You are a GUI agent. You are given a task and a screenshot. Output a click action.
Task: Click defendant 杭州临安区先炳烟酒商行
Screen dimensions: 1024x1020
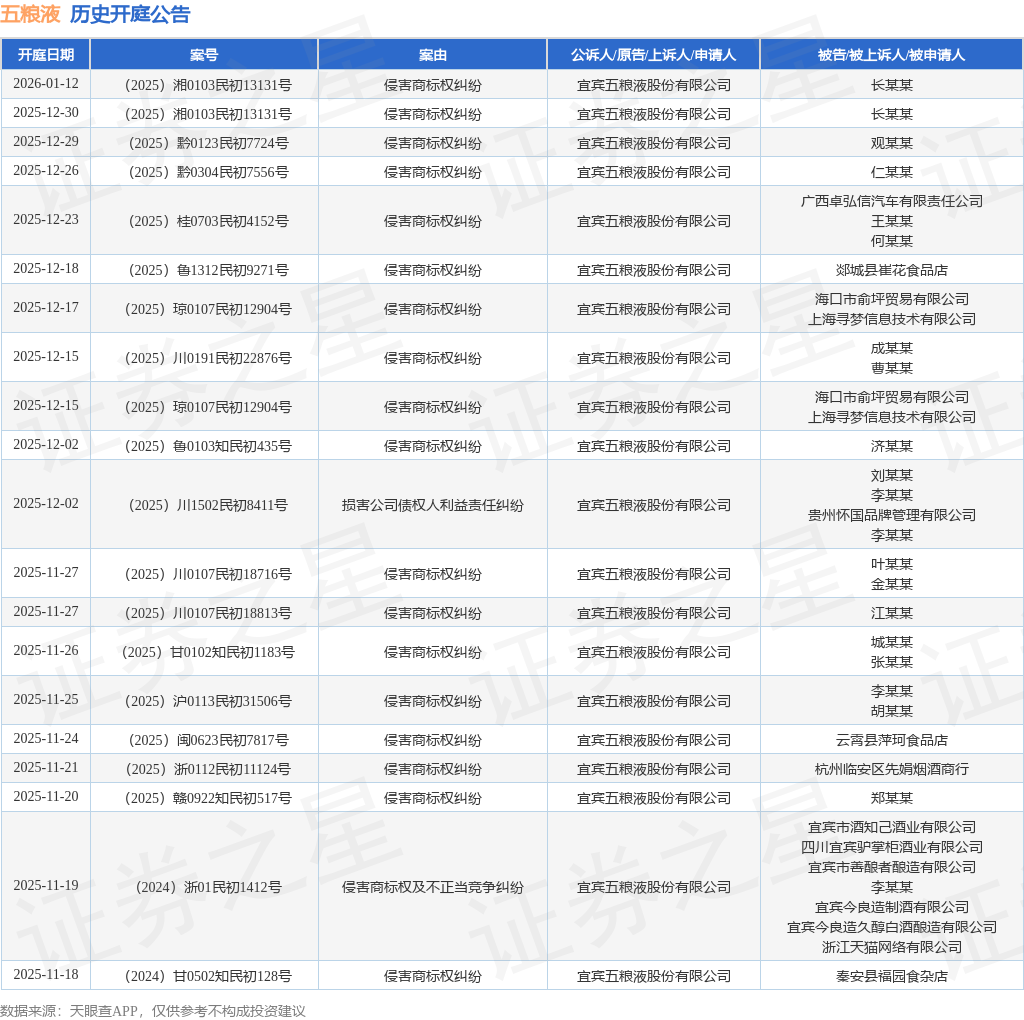click(891, 770)
